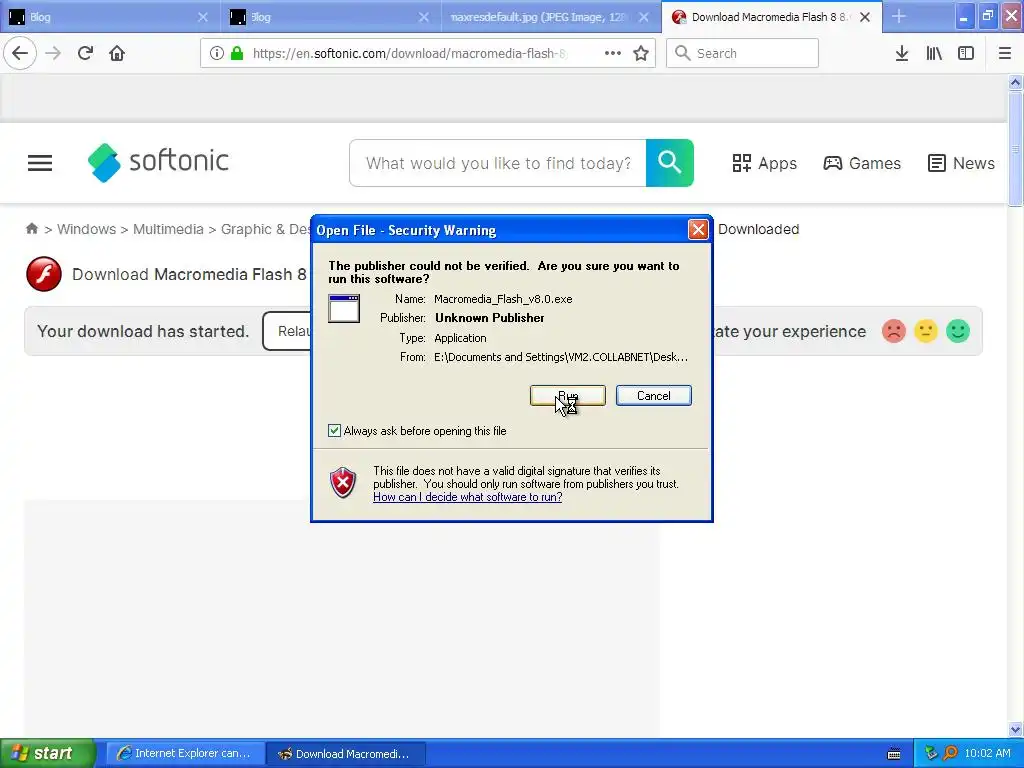Bookmark this page with the star
The width and height of the screenshot is (1024, 768).
641,53
